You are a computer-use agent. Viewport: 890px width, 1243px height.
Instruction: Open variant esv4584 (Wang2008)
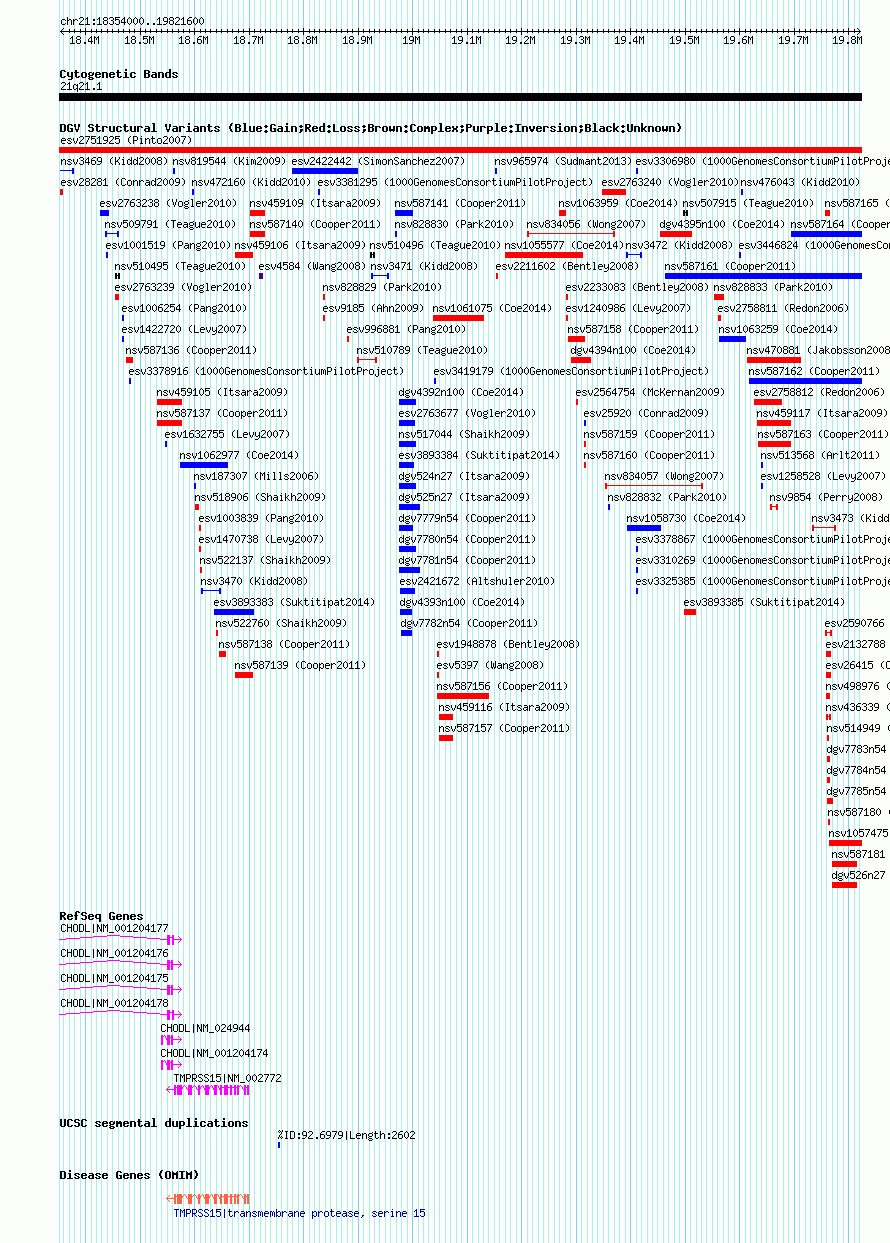(x=312, y=266)
